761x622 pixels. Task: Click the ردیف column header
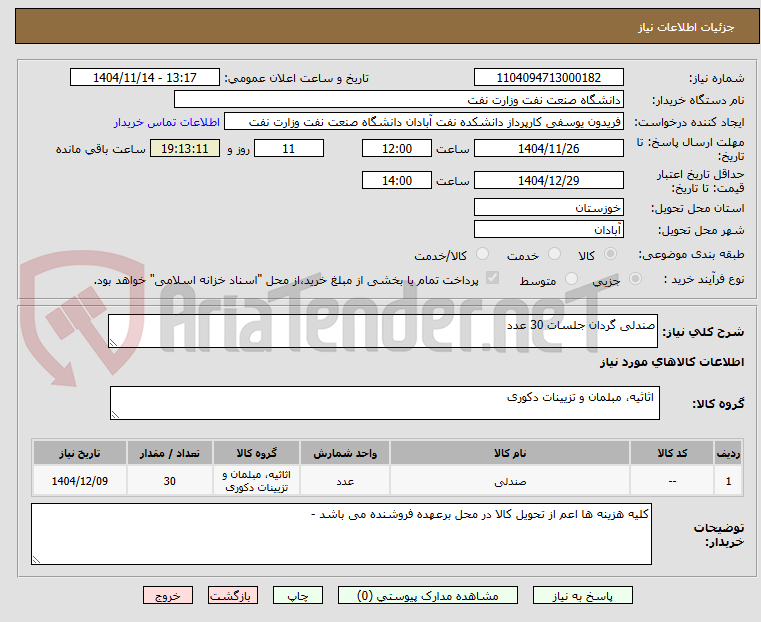click(728, 453)
